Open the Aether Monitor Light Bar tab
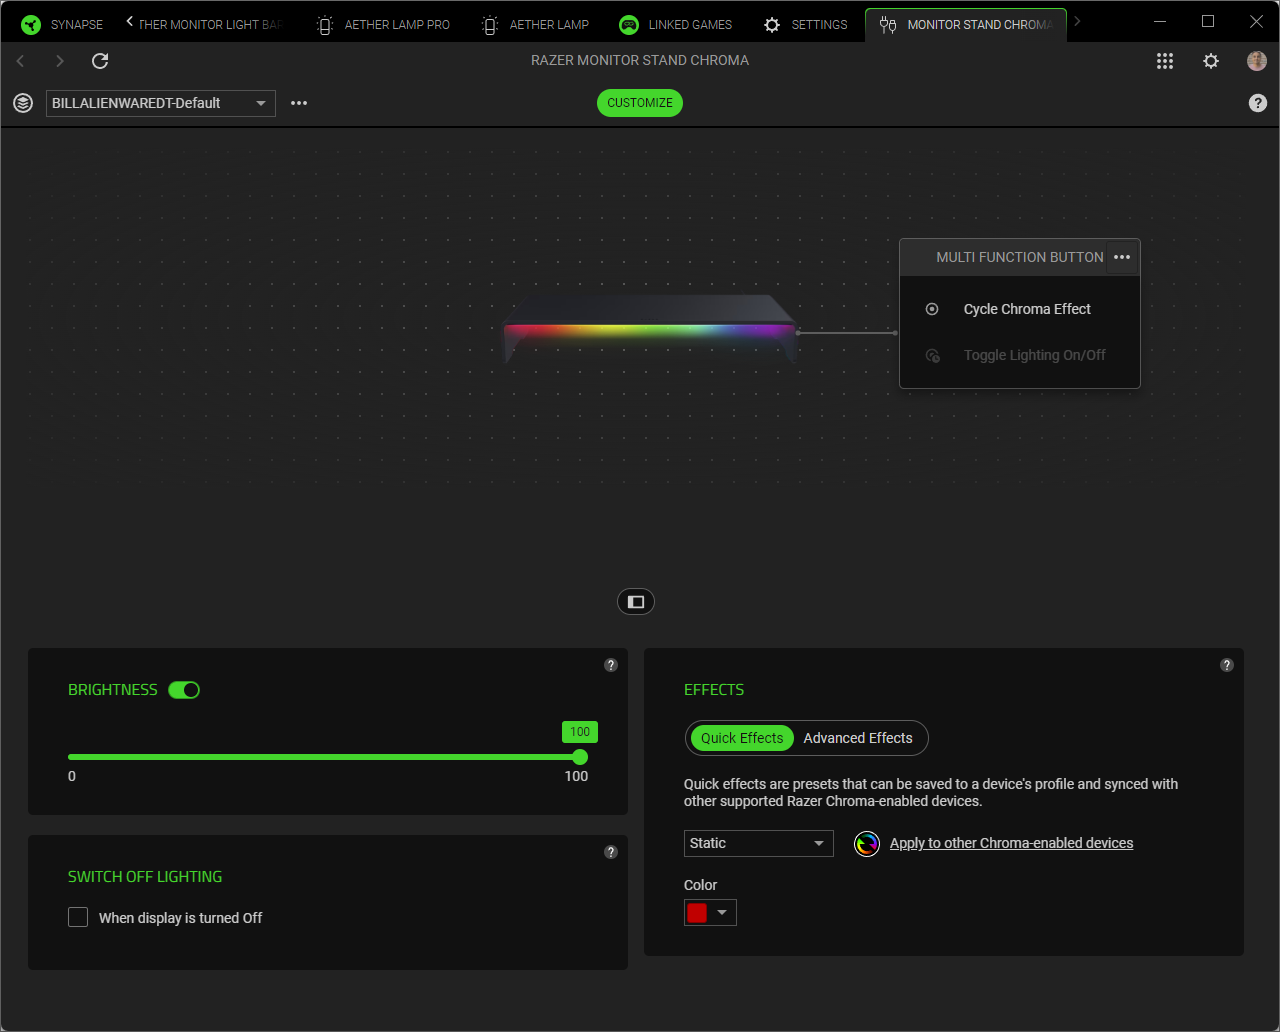Screen dimensions: 1280x1032 tap(210, 24)
